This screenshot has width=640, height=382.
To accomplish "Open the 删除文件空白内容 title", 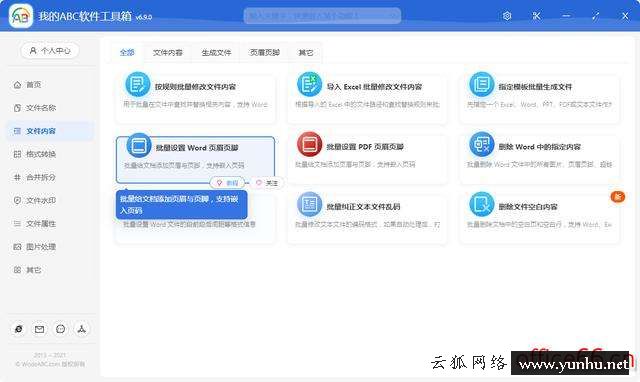I will tap(527, 207).
